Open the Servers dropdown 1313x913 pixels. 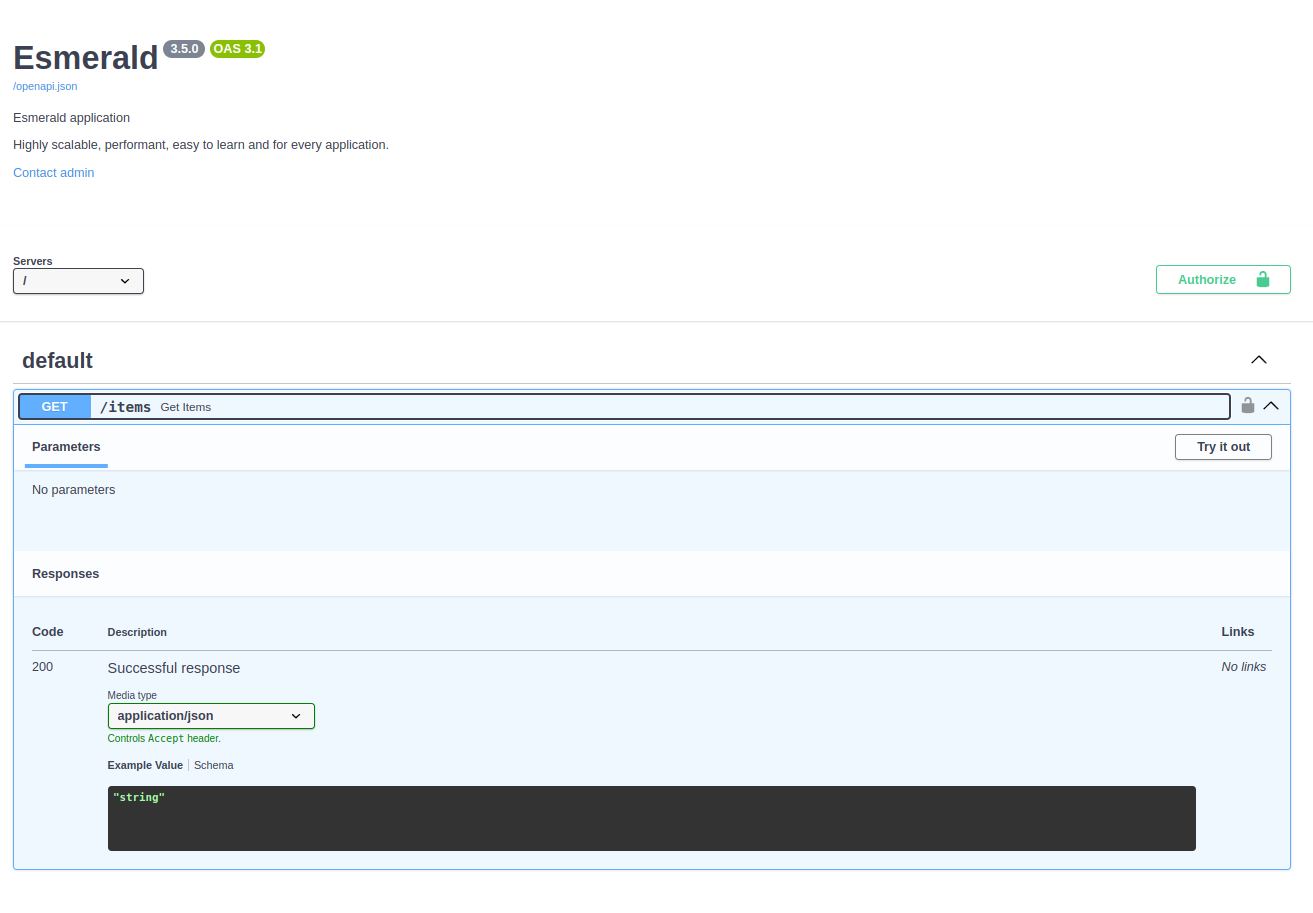[78, 281]
